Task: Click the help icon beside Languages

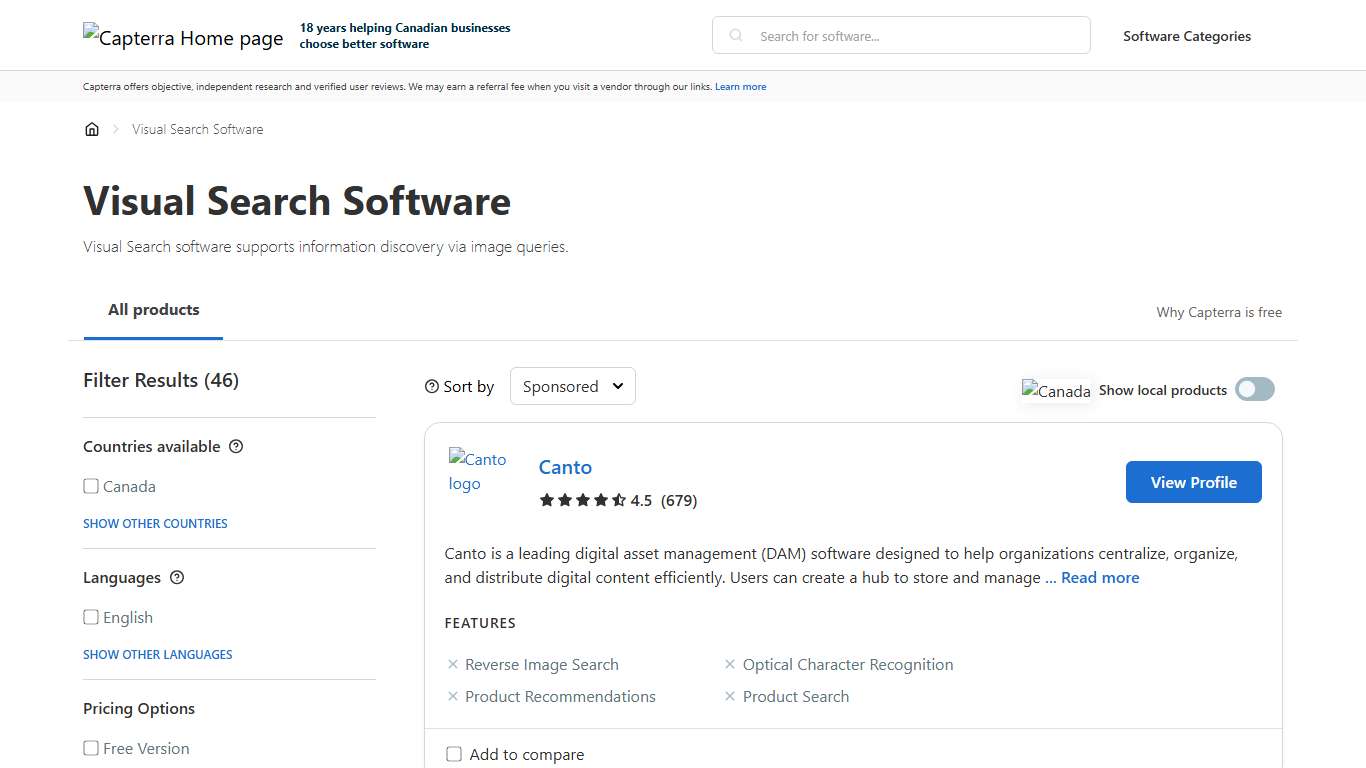Action: click(x=177, y=577)
